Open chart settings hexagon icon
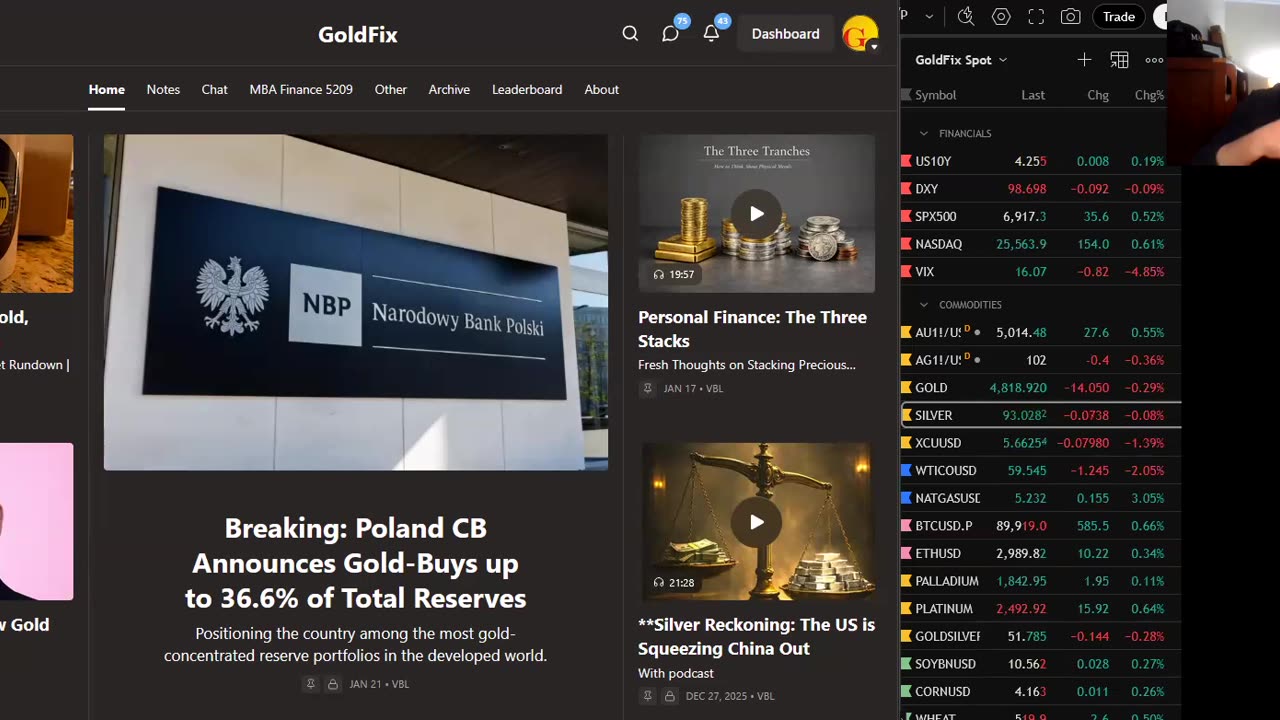The image size is (1280, 720). coord(1001,16)
